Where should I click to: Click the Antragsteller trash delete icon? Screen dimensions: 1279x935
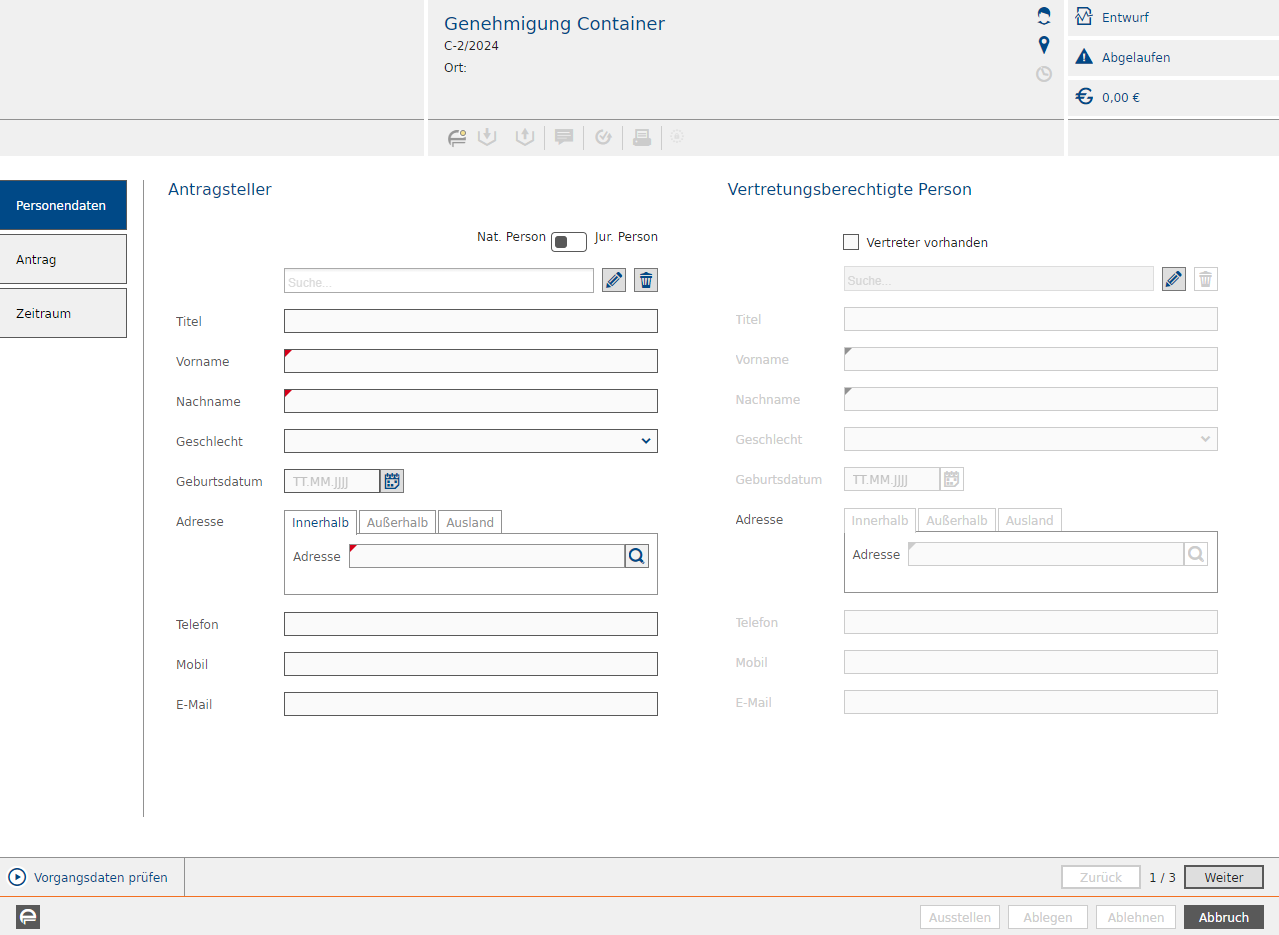click(x=647, y=281)
